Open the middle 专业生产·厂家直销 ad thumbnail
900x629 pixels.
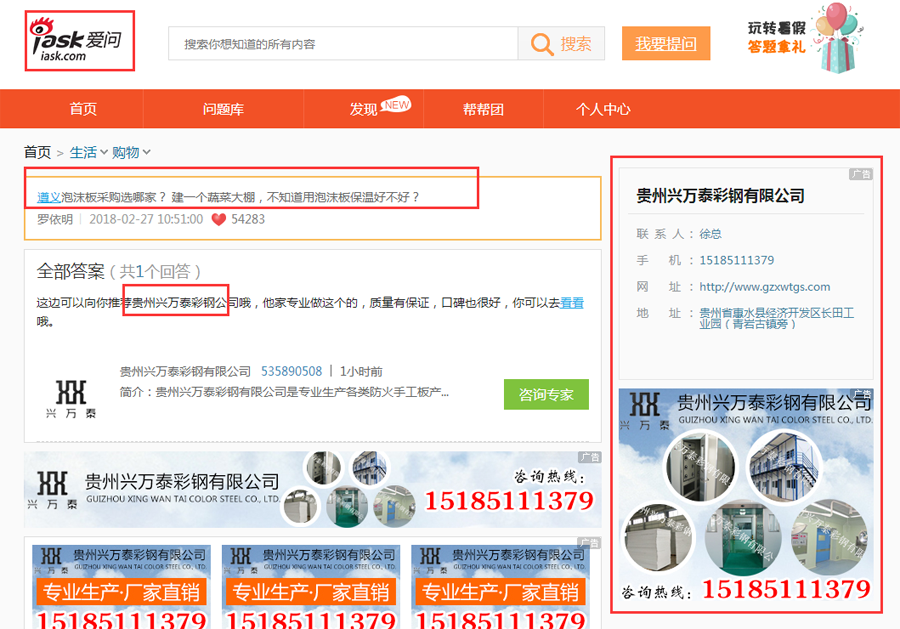click(311, 587)
